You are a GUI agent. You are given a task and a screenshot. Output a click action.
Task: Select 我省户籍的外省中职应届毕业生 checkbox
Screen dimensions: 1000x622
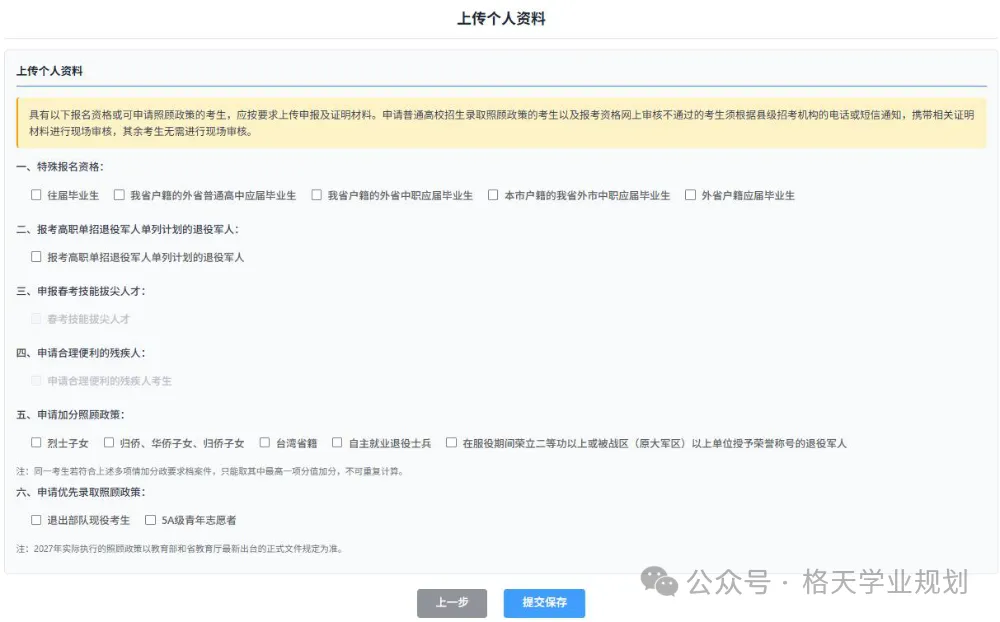(316, 195)
